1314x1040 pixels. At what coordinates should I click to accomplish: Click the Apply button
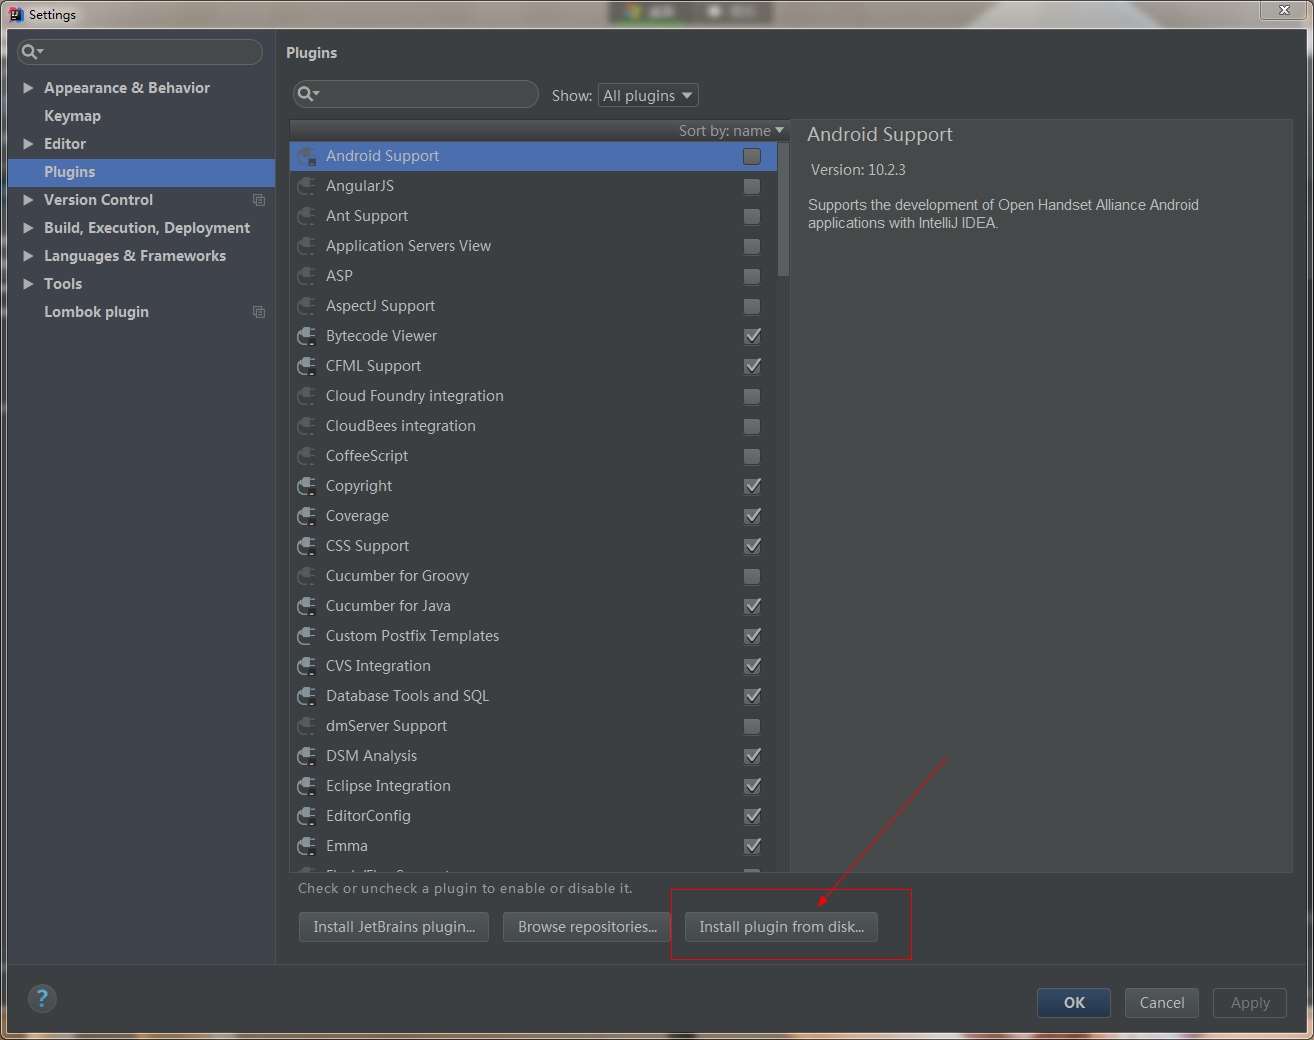point(1250,1003)
